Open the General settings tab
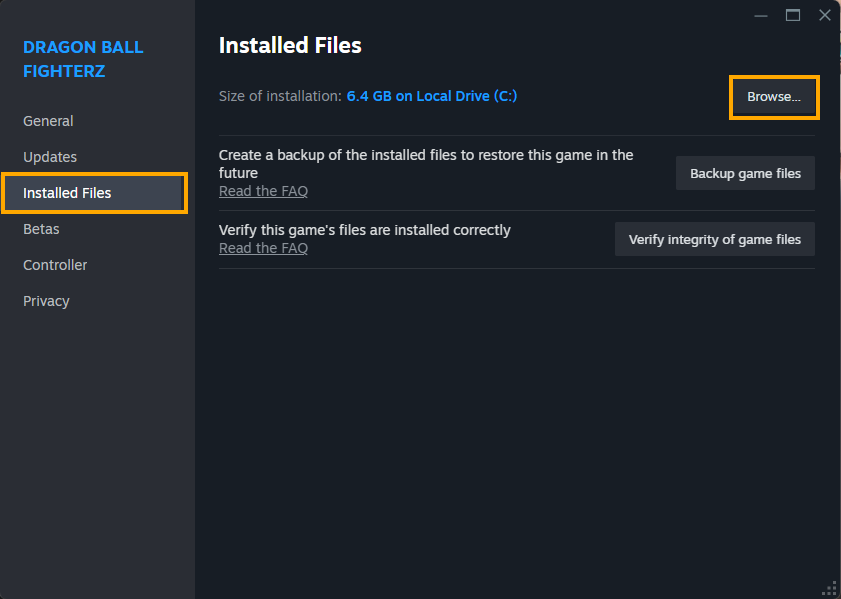The width and height of the screenshot is (841, 599). coord(48,121)
